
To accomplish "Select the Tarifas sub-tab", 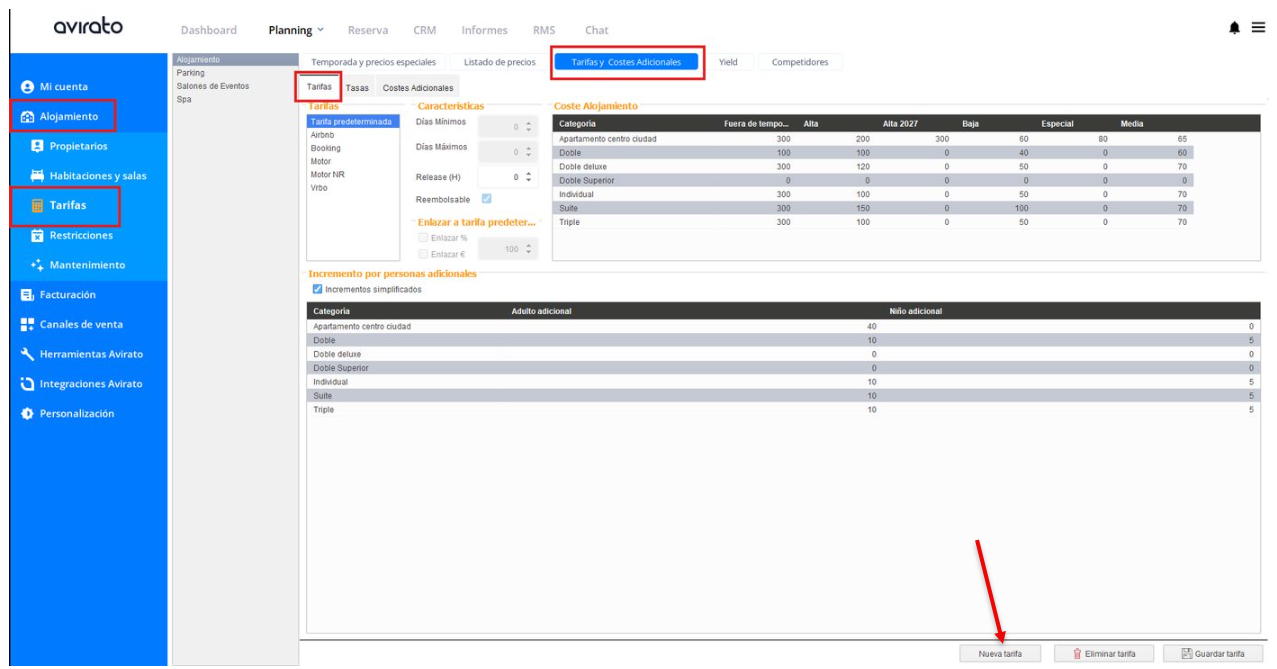I will pos(320,87).
